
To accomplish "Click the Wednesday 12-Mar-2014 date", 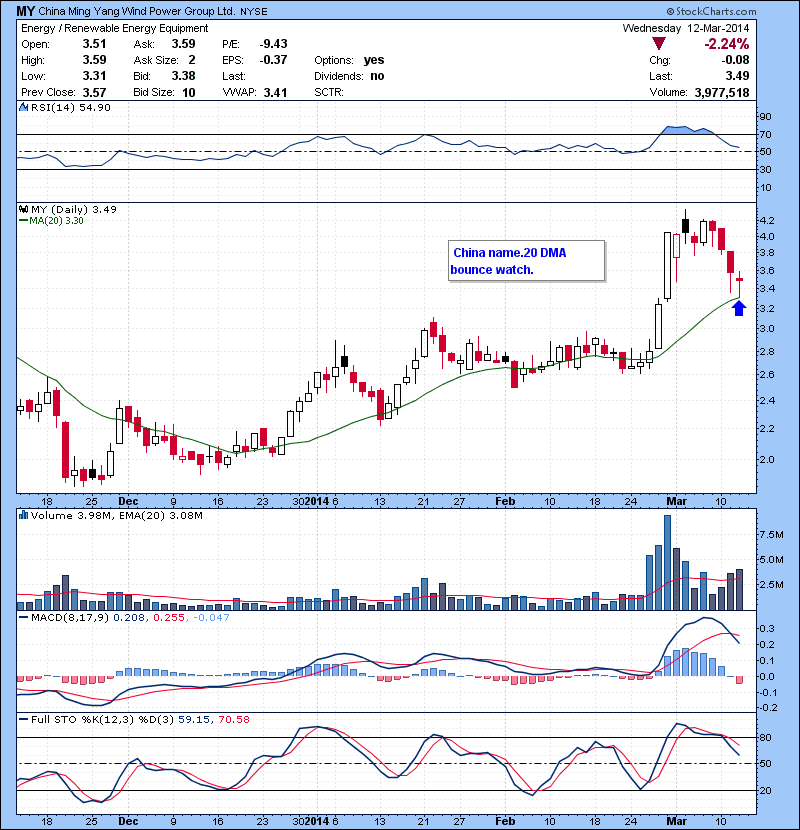I will (686, 28).
